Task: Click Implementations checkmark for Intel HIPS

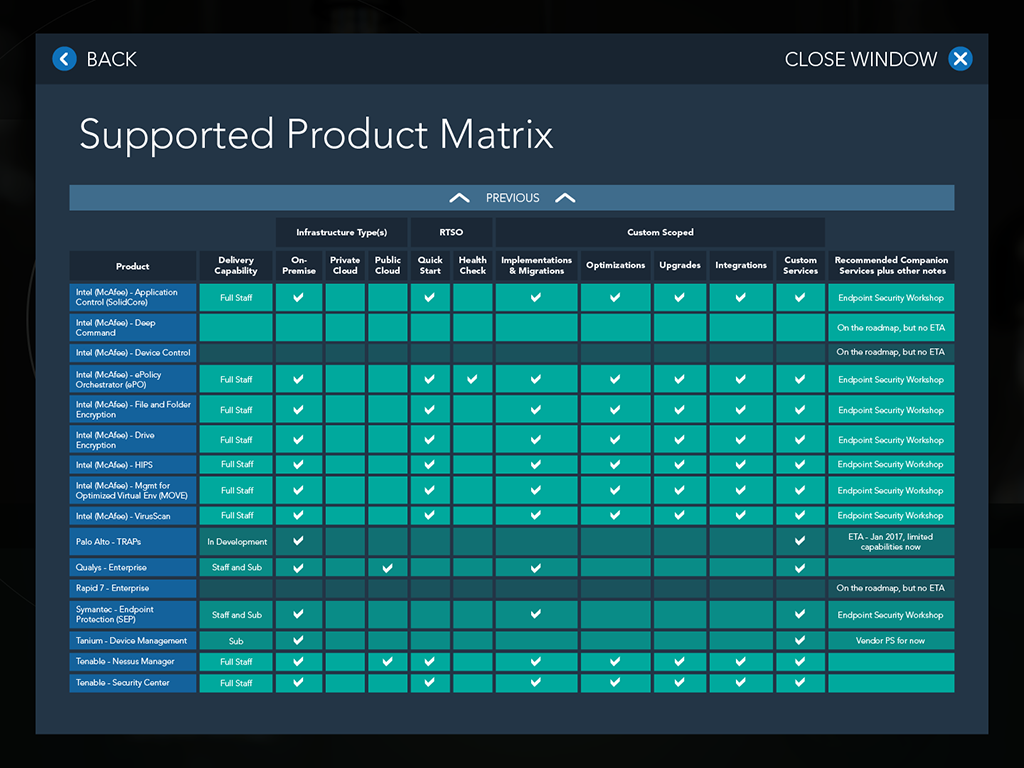Action: (x=536, y=464)
